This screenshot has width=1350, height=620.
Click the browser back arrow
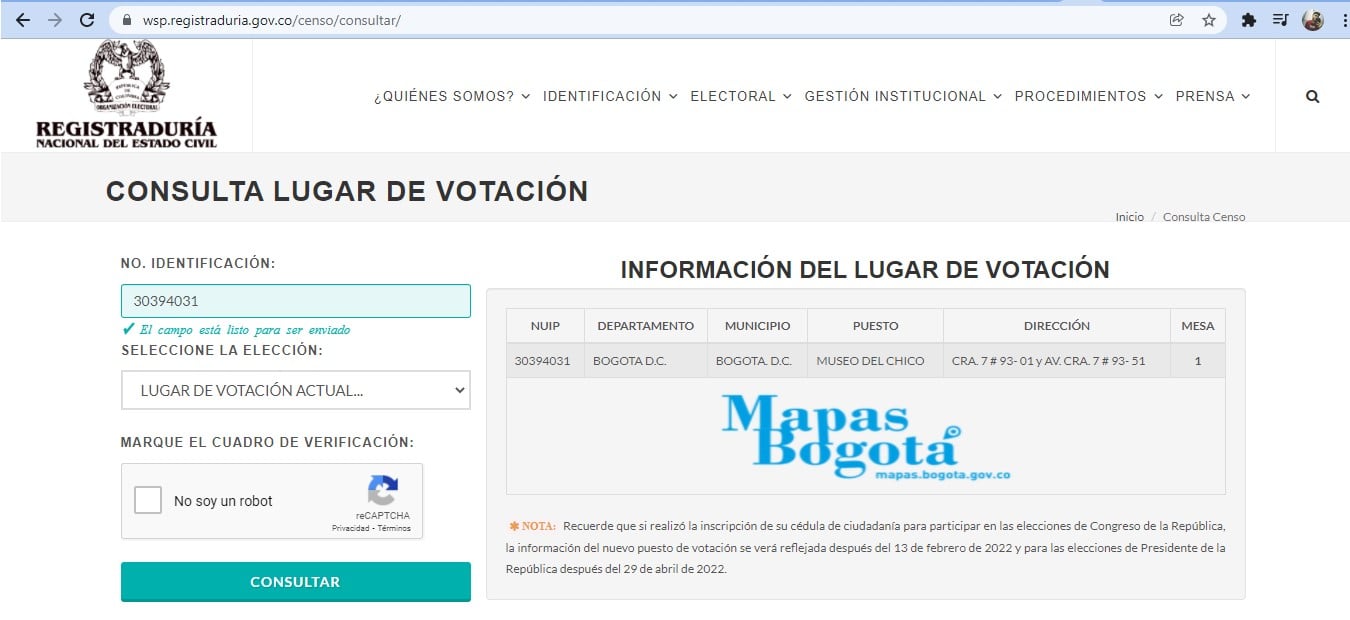tap(23, 20)
